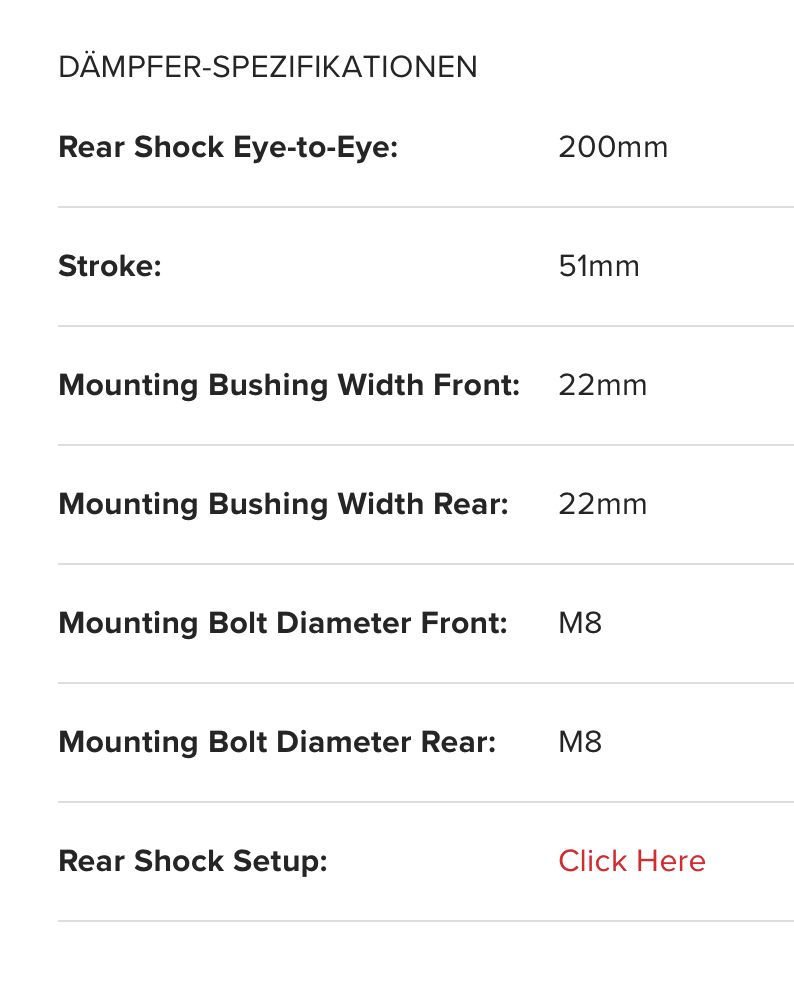Click the 'Mounting Bushing Width Rear:' label
This screenshot has height=984, width=794.
pyautogui.click(x=283, y=504)
